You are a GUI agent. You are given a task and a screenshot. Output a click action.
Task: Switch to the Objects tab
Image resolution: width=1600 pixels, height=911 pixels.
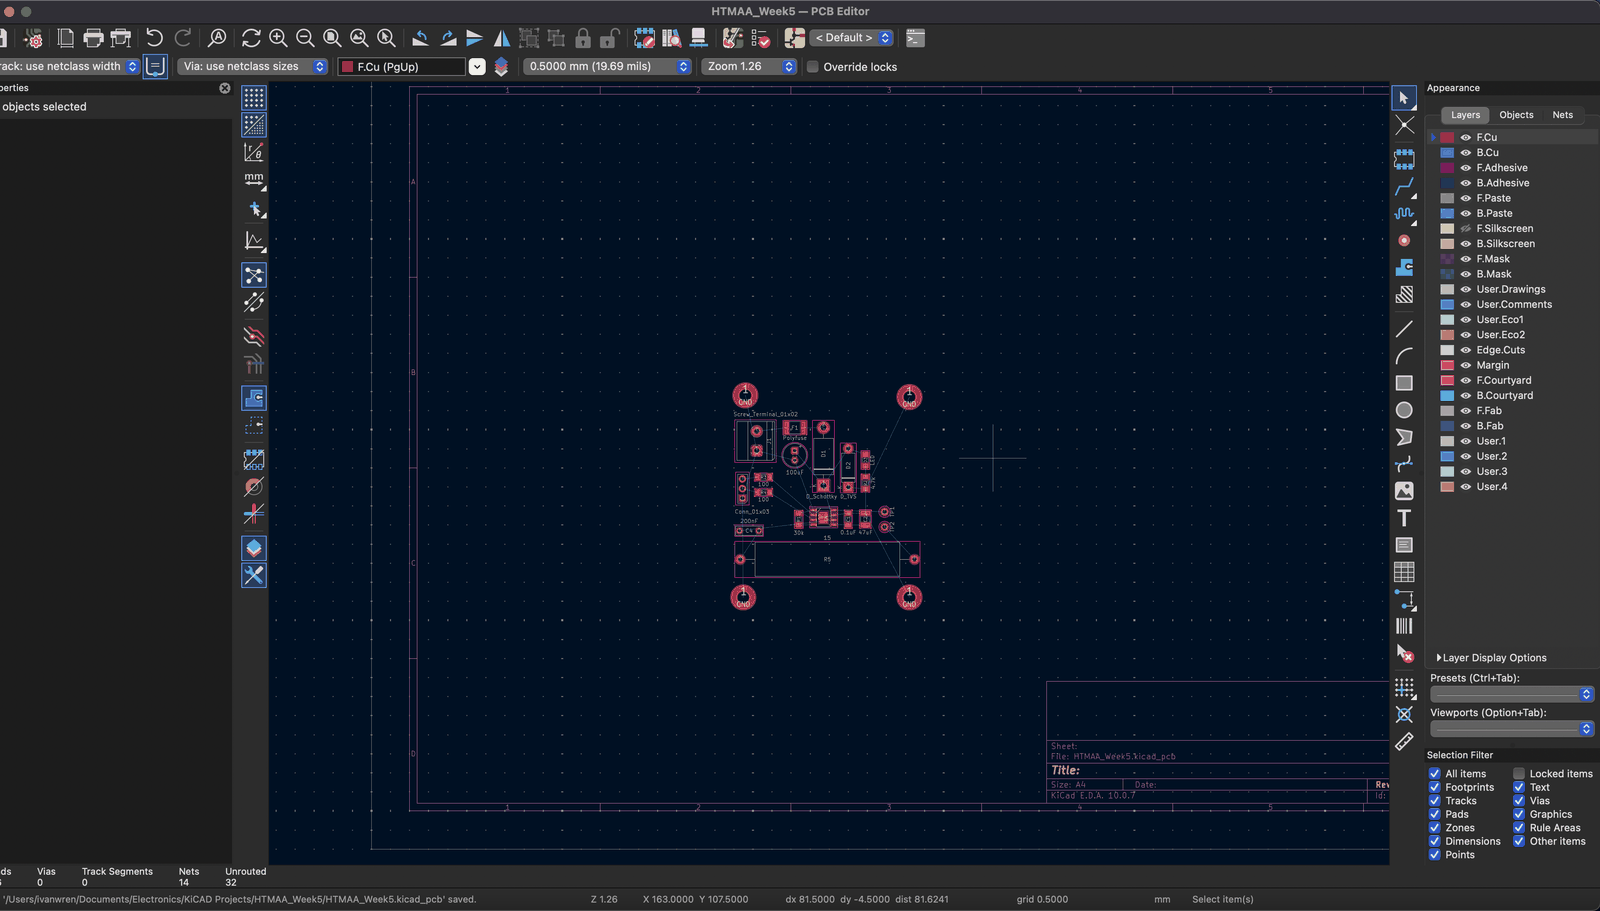coord(1516,115)
